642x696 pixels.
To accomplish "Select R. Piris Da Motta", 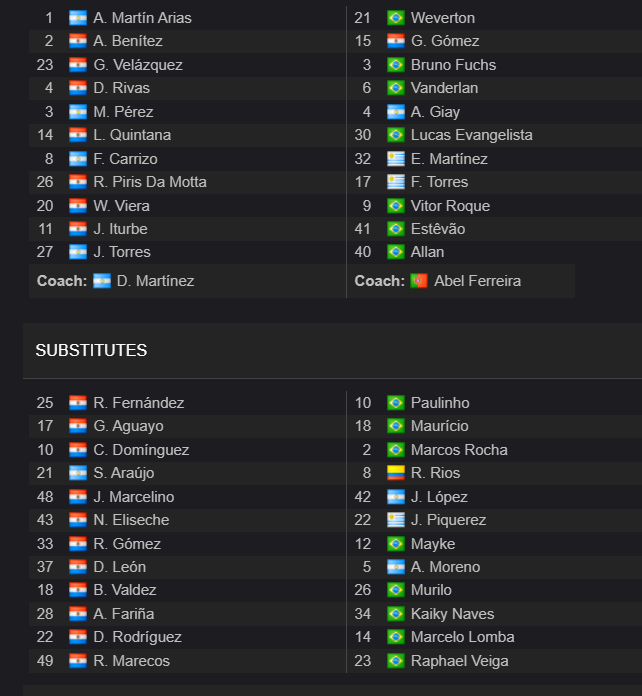I will [x=150, y=182].
